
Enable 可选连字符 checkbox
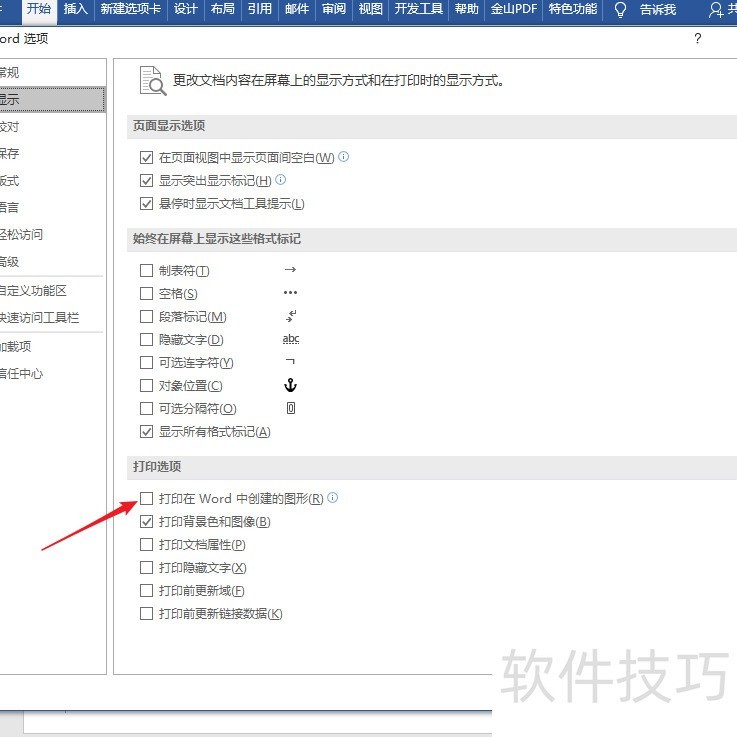(146, 362)
